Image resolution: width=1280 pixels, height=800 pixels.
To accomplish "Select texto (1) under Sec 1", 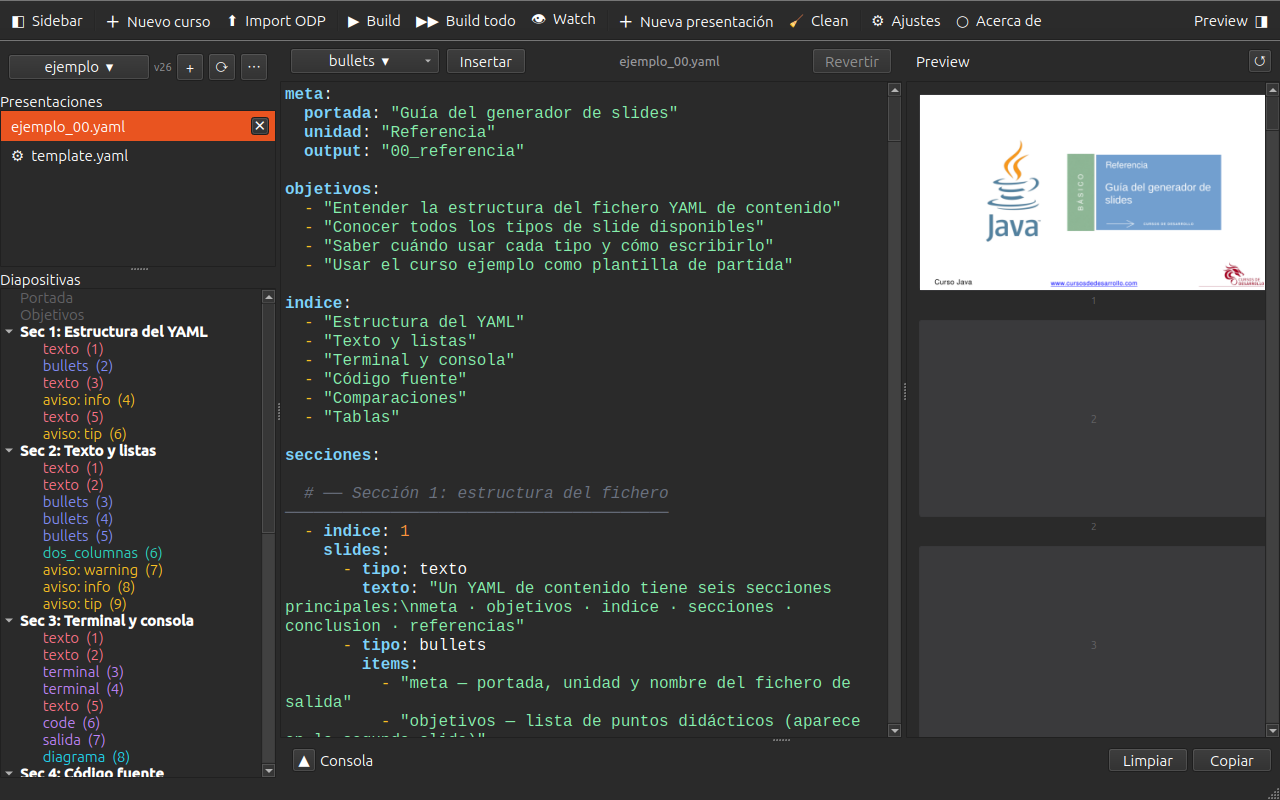I will (73, 349).
